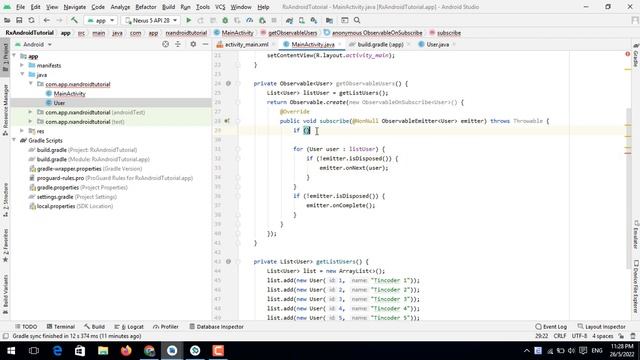The image size is (640, 360).
Task: Open the Logcat tool window
Action: click(x=129, y=327)
